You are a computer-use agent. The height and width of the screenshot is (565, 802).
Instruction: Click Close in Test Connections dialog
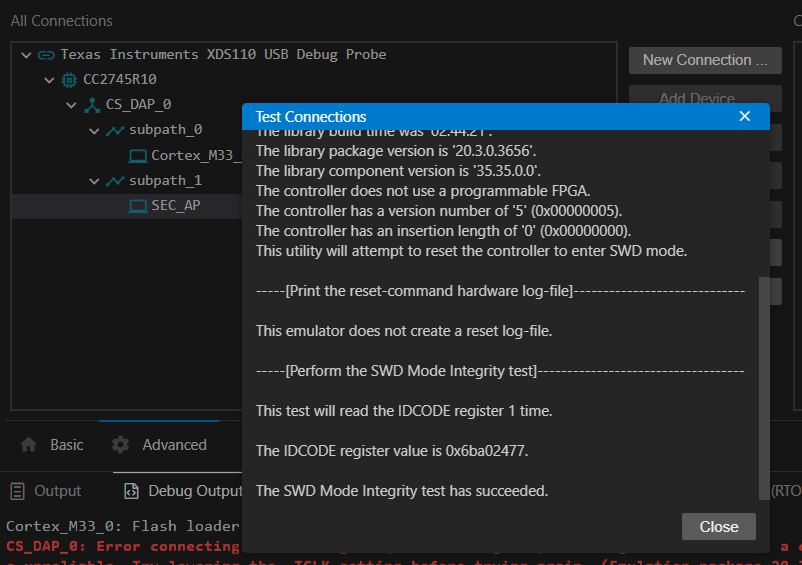(x=718, y=527)
